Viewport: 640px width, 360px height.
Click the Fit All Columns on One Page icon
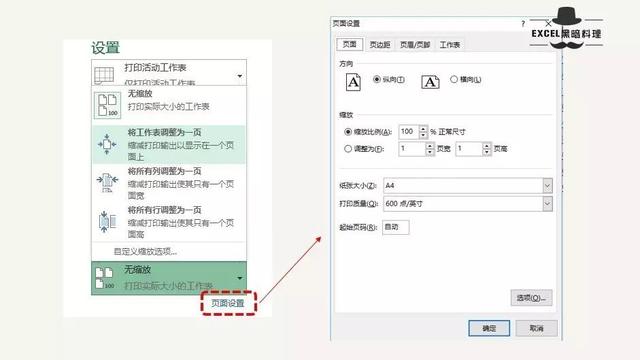pos(107,182)
